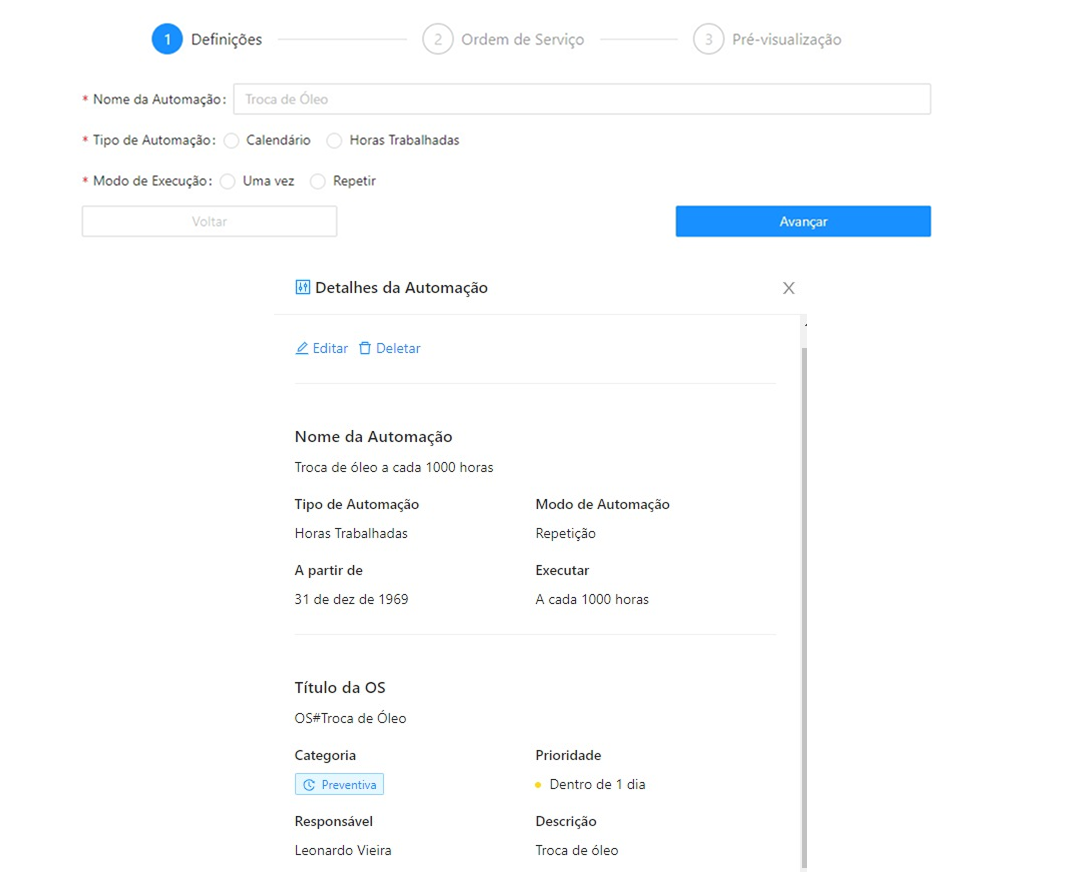Screen dimensions: 1080x872
Task: Click text 'Troca de óleo a cada 1000 horas'
Action: [x=394, y=467]
